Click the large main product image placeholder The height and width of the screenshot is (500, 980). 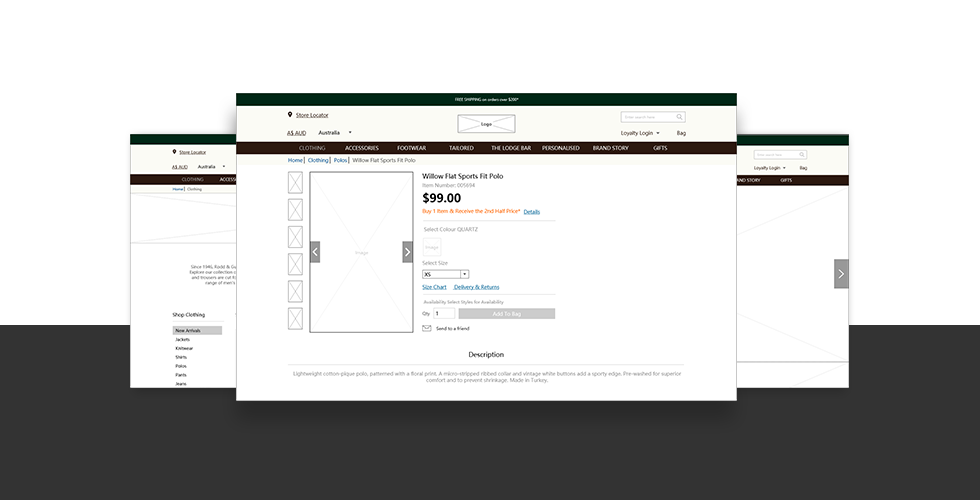pos(361,252)
